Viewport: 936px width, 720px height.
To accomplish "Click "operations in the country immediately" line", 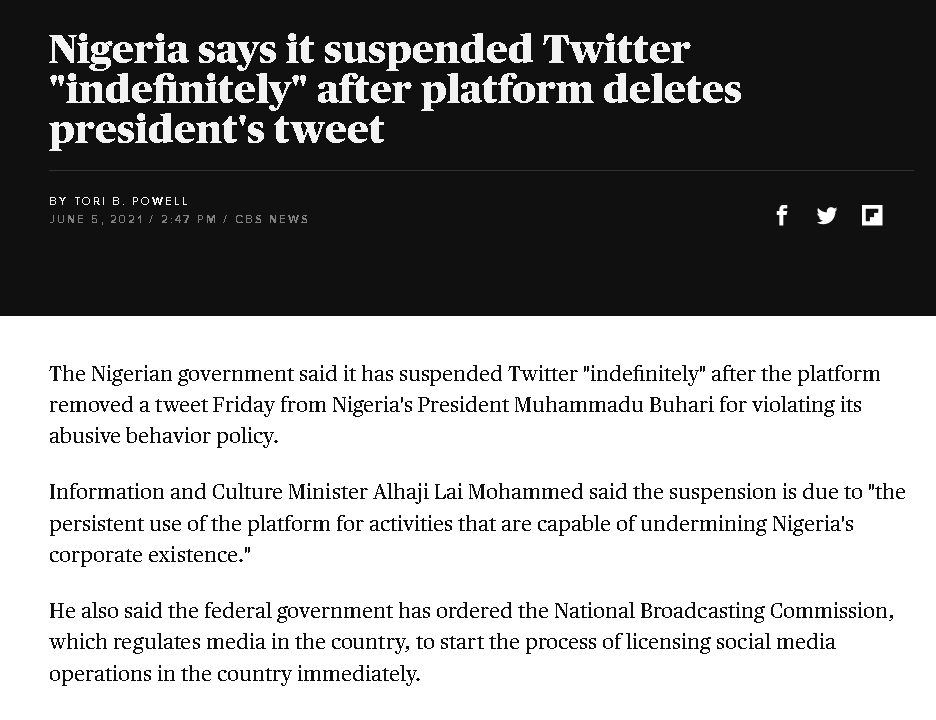I will [x=235, y=674].
